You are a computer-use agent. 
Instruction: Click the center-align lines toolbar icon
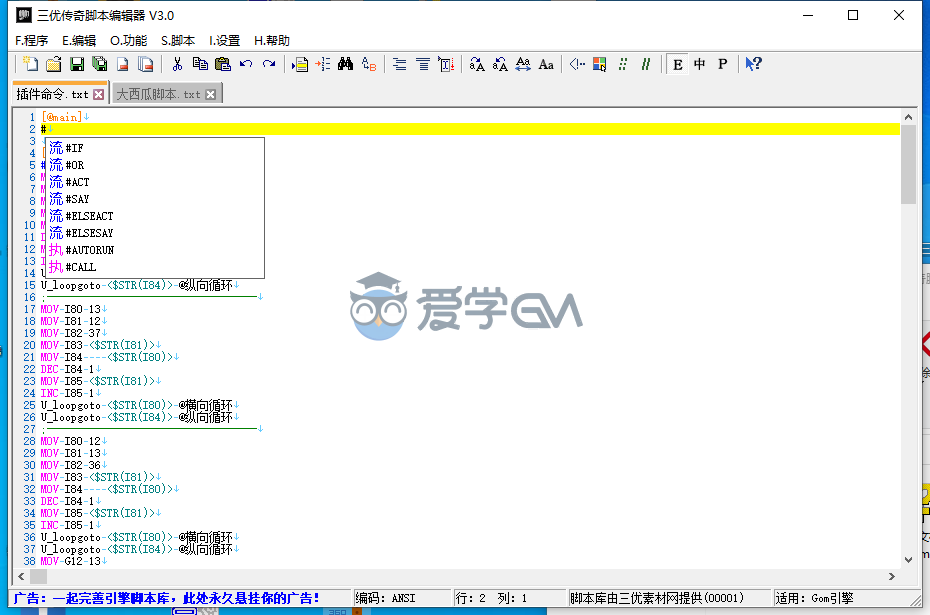coord(423,64)
